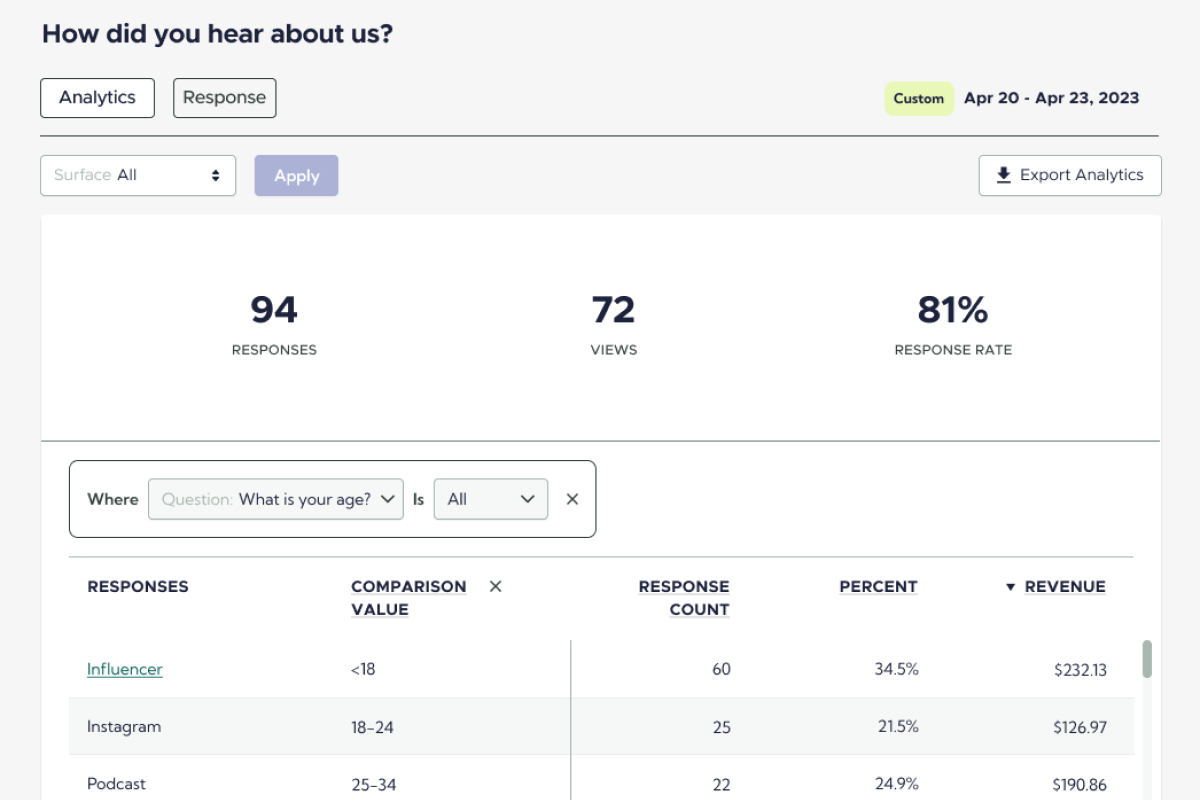Sort by the Response Count header

[684, 596]
